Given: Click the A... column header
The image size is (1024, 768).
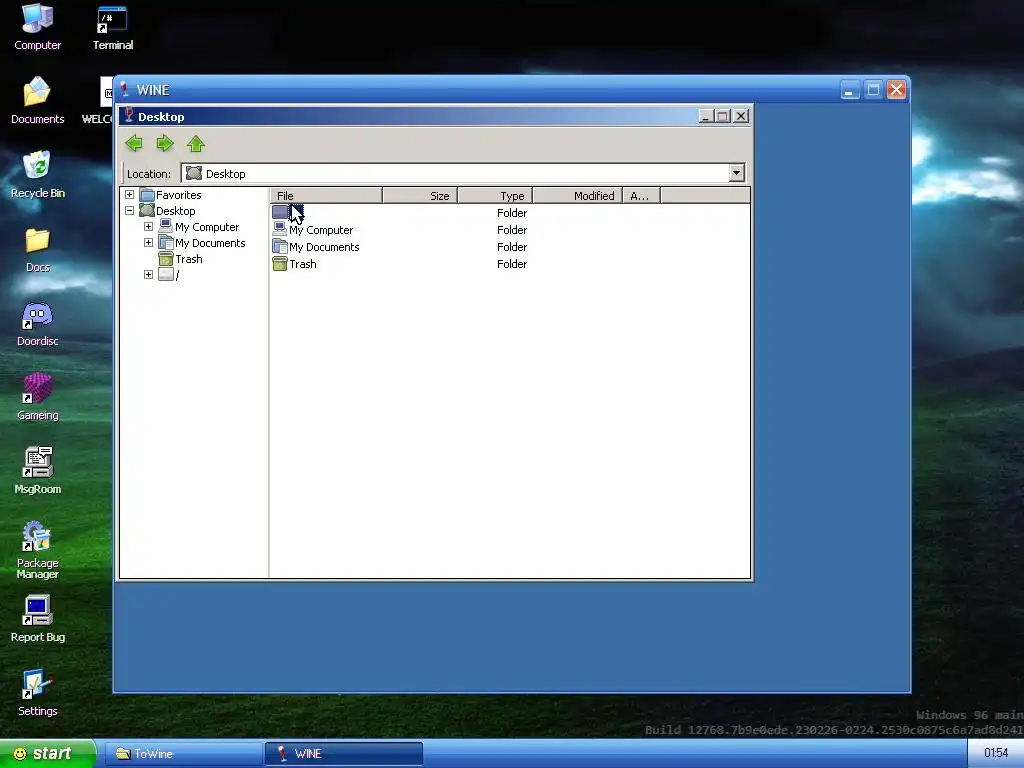Looking at the screenshot, I should click(x=641, y=195).
